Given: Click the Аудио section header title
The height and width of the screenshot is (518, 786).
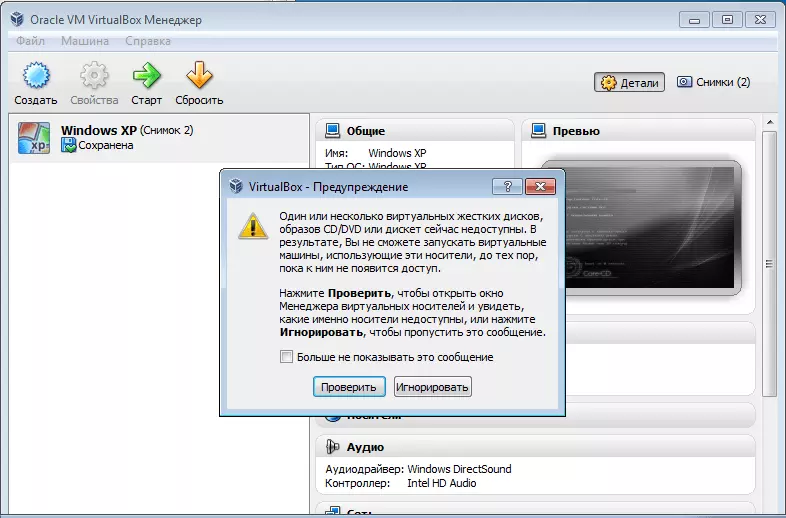Looking at the screenshot, I should pyautogui.click(x=365, y=447).
